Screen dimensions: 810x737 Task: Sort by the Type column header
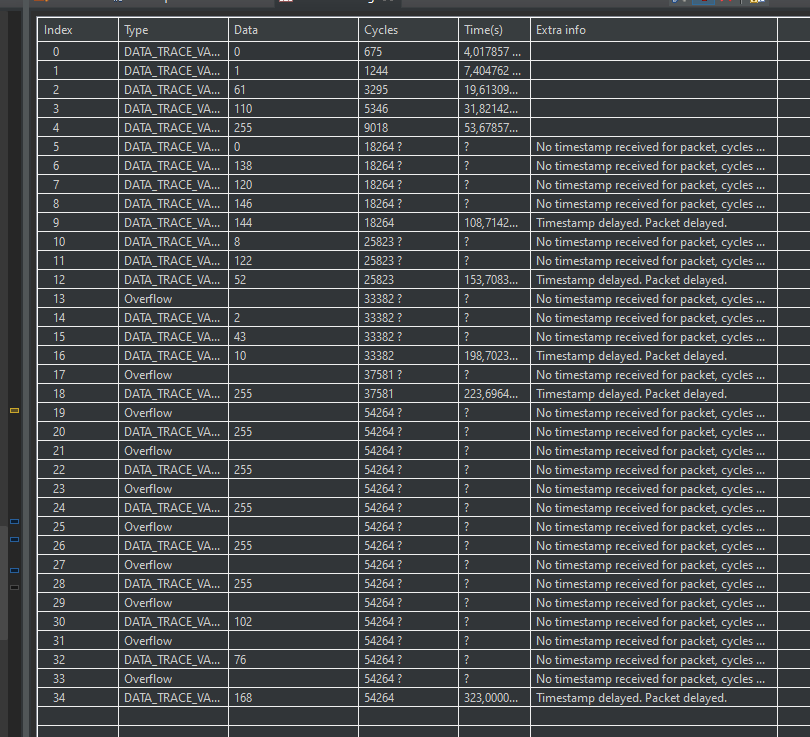point(173,30)
